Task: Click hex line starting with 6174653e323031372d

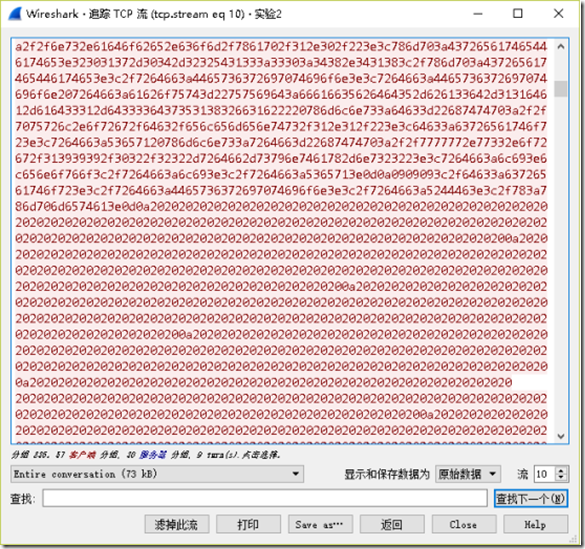Action: tap(281, 62)
